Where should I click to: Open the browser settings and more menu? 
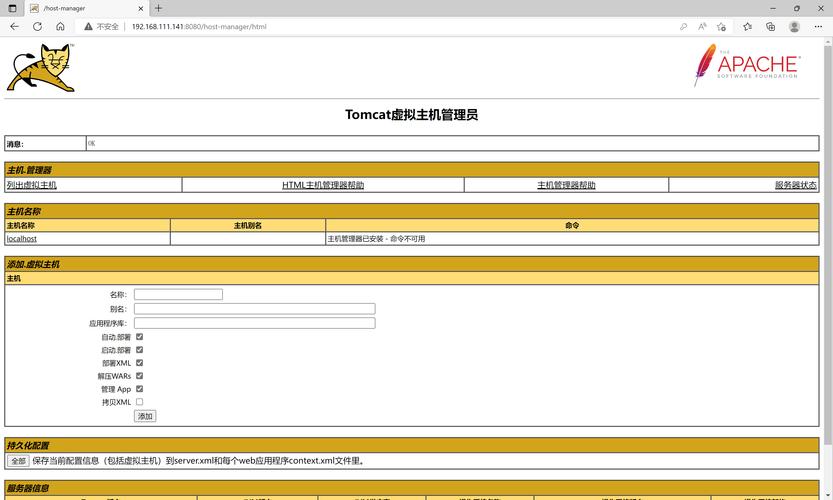point(818,27)
